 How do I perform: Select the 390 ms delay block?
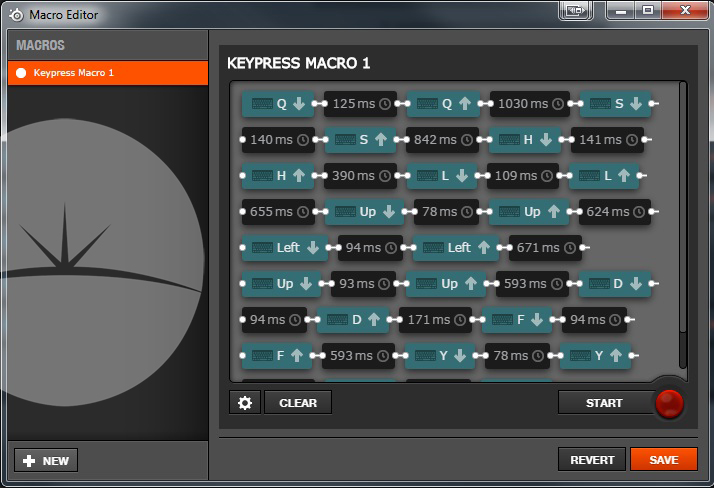coord(360,176)
